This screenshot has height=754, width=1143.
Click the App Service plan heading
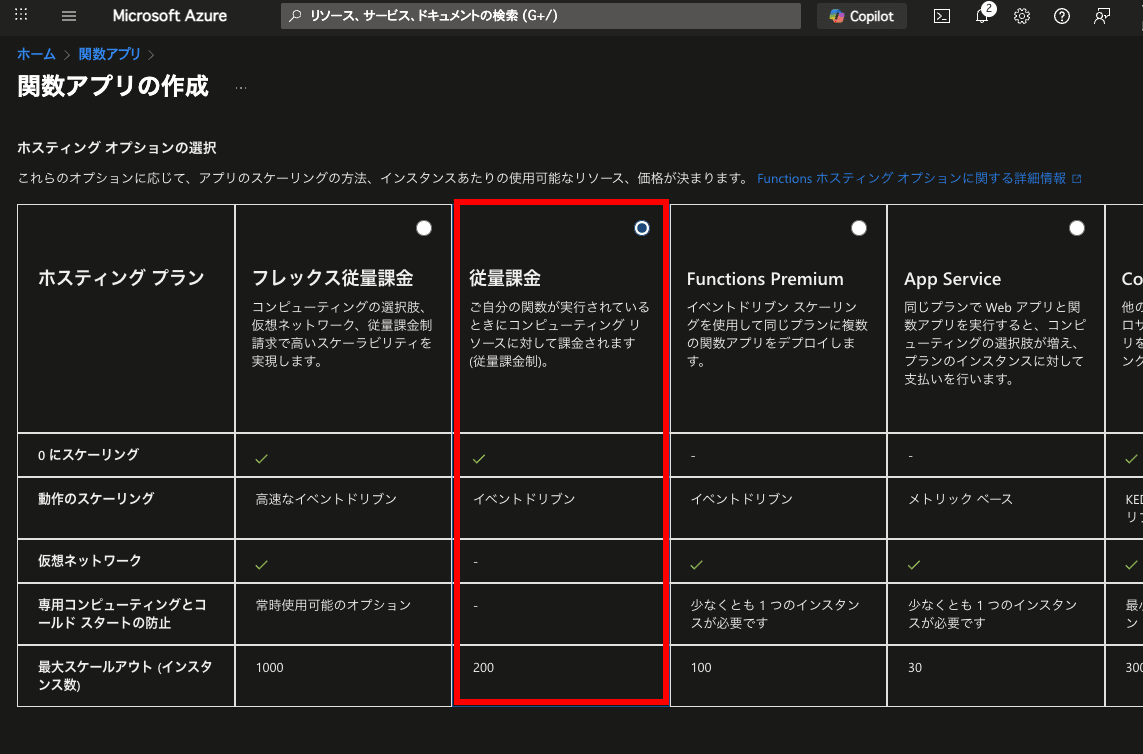952,279
